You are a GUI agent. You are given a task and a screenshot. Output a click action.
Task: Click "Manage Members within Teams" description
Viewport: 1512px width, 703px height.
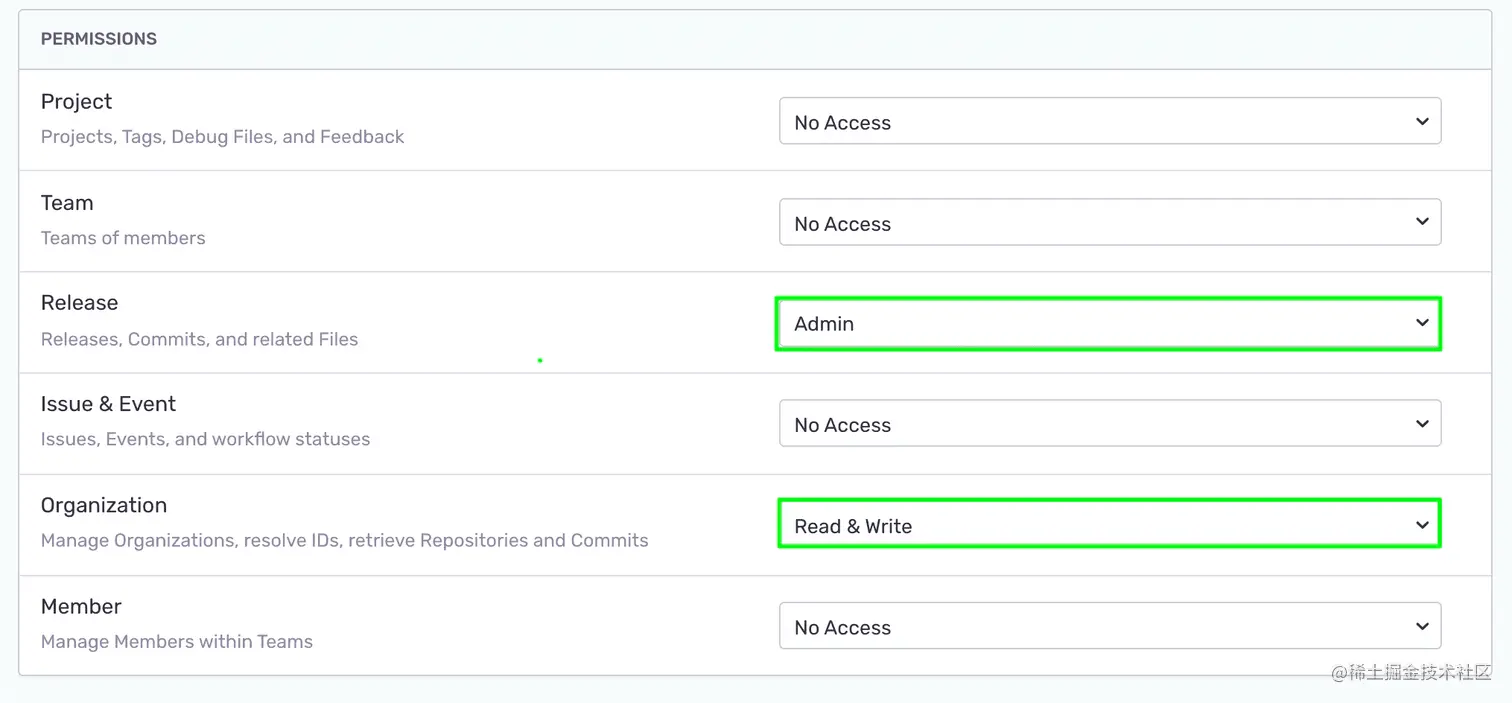pyautogui.click(x=177, y=642)
